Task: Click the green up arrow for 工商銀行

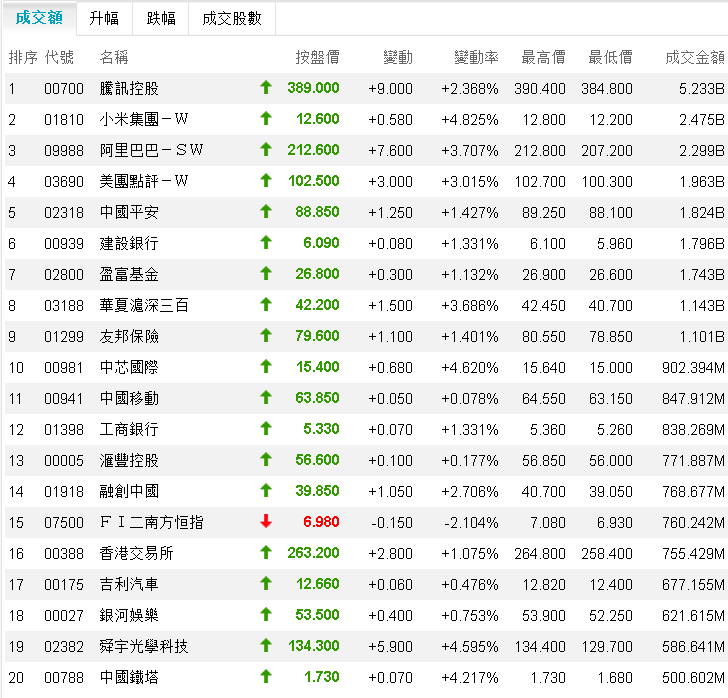Action: 266,429
